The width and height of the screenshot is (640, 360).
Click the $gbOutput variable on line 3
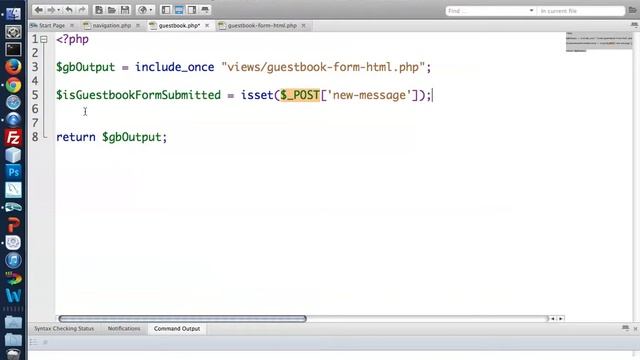pyautogui.click(x=85, y=67)
